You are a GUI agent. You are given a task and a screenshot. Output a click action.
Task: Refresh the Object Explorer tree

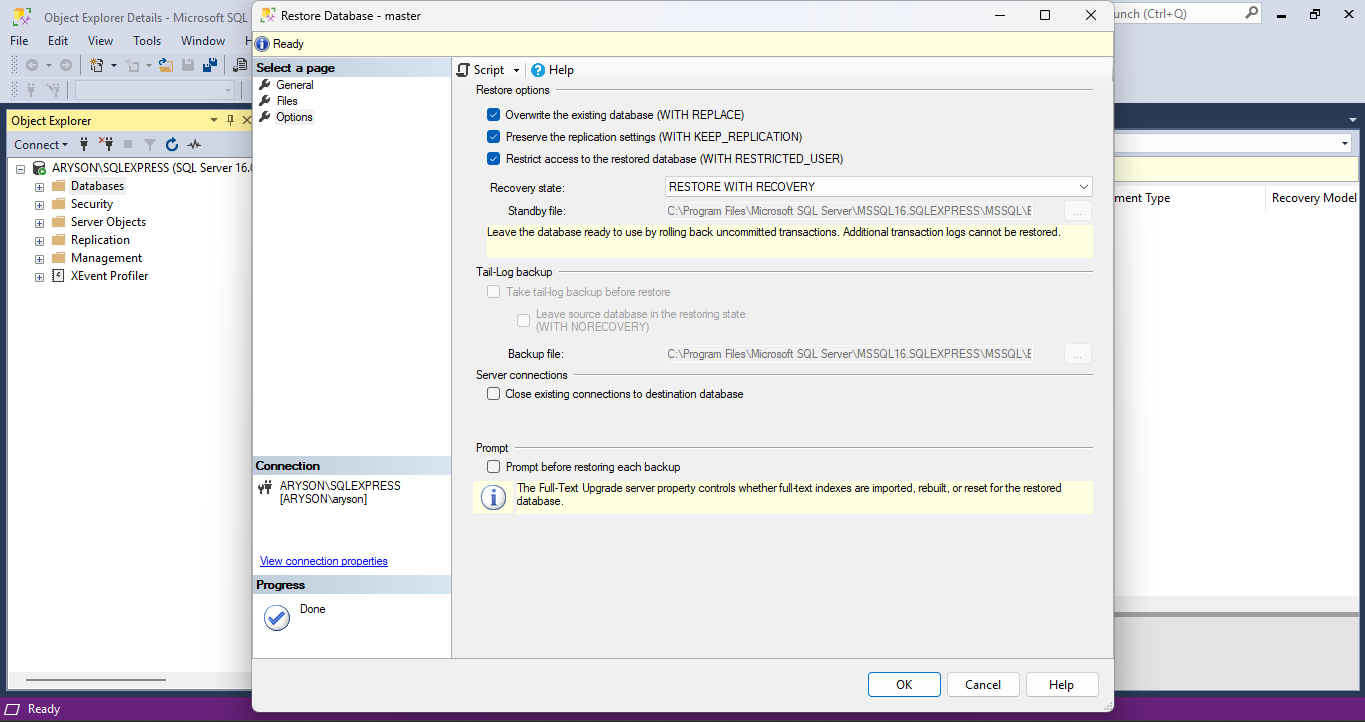(x=170, y=145)
